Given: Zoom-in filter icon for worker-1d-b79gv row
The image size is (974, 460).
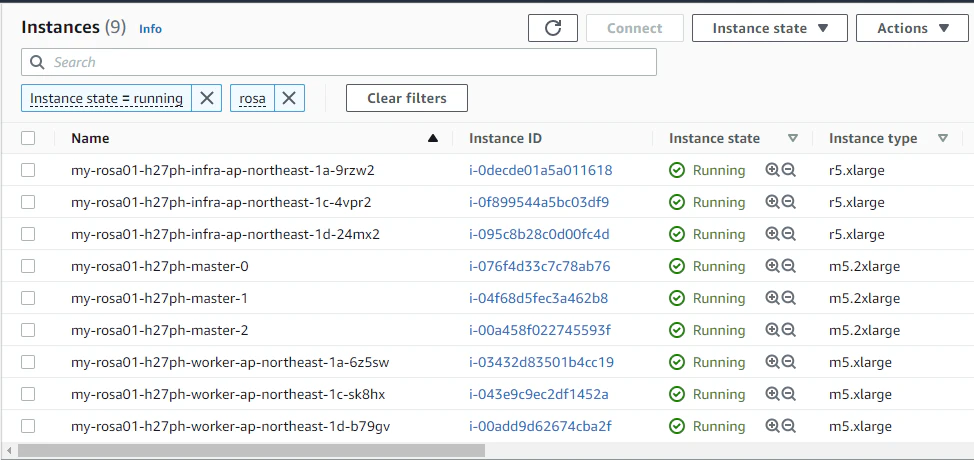Looking at the screenshot, I should 772,426.
